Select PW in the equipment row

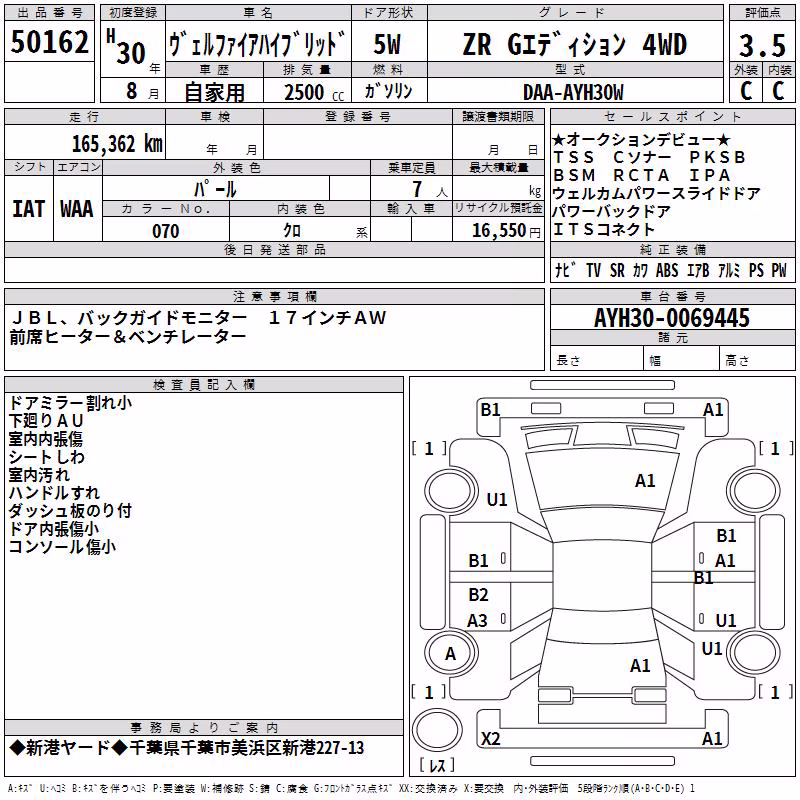pos(779,270)
